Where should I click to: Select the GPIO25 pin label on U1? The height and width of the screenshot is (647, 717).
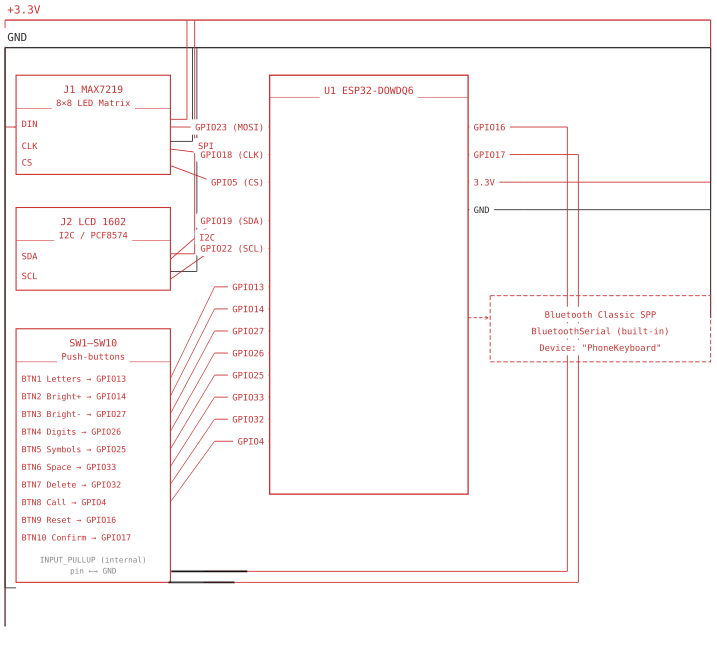click(248, 375)
